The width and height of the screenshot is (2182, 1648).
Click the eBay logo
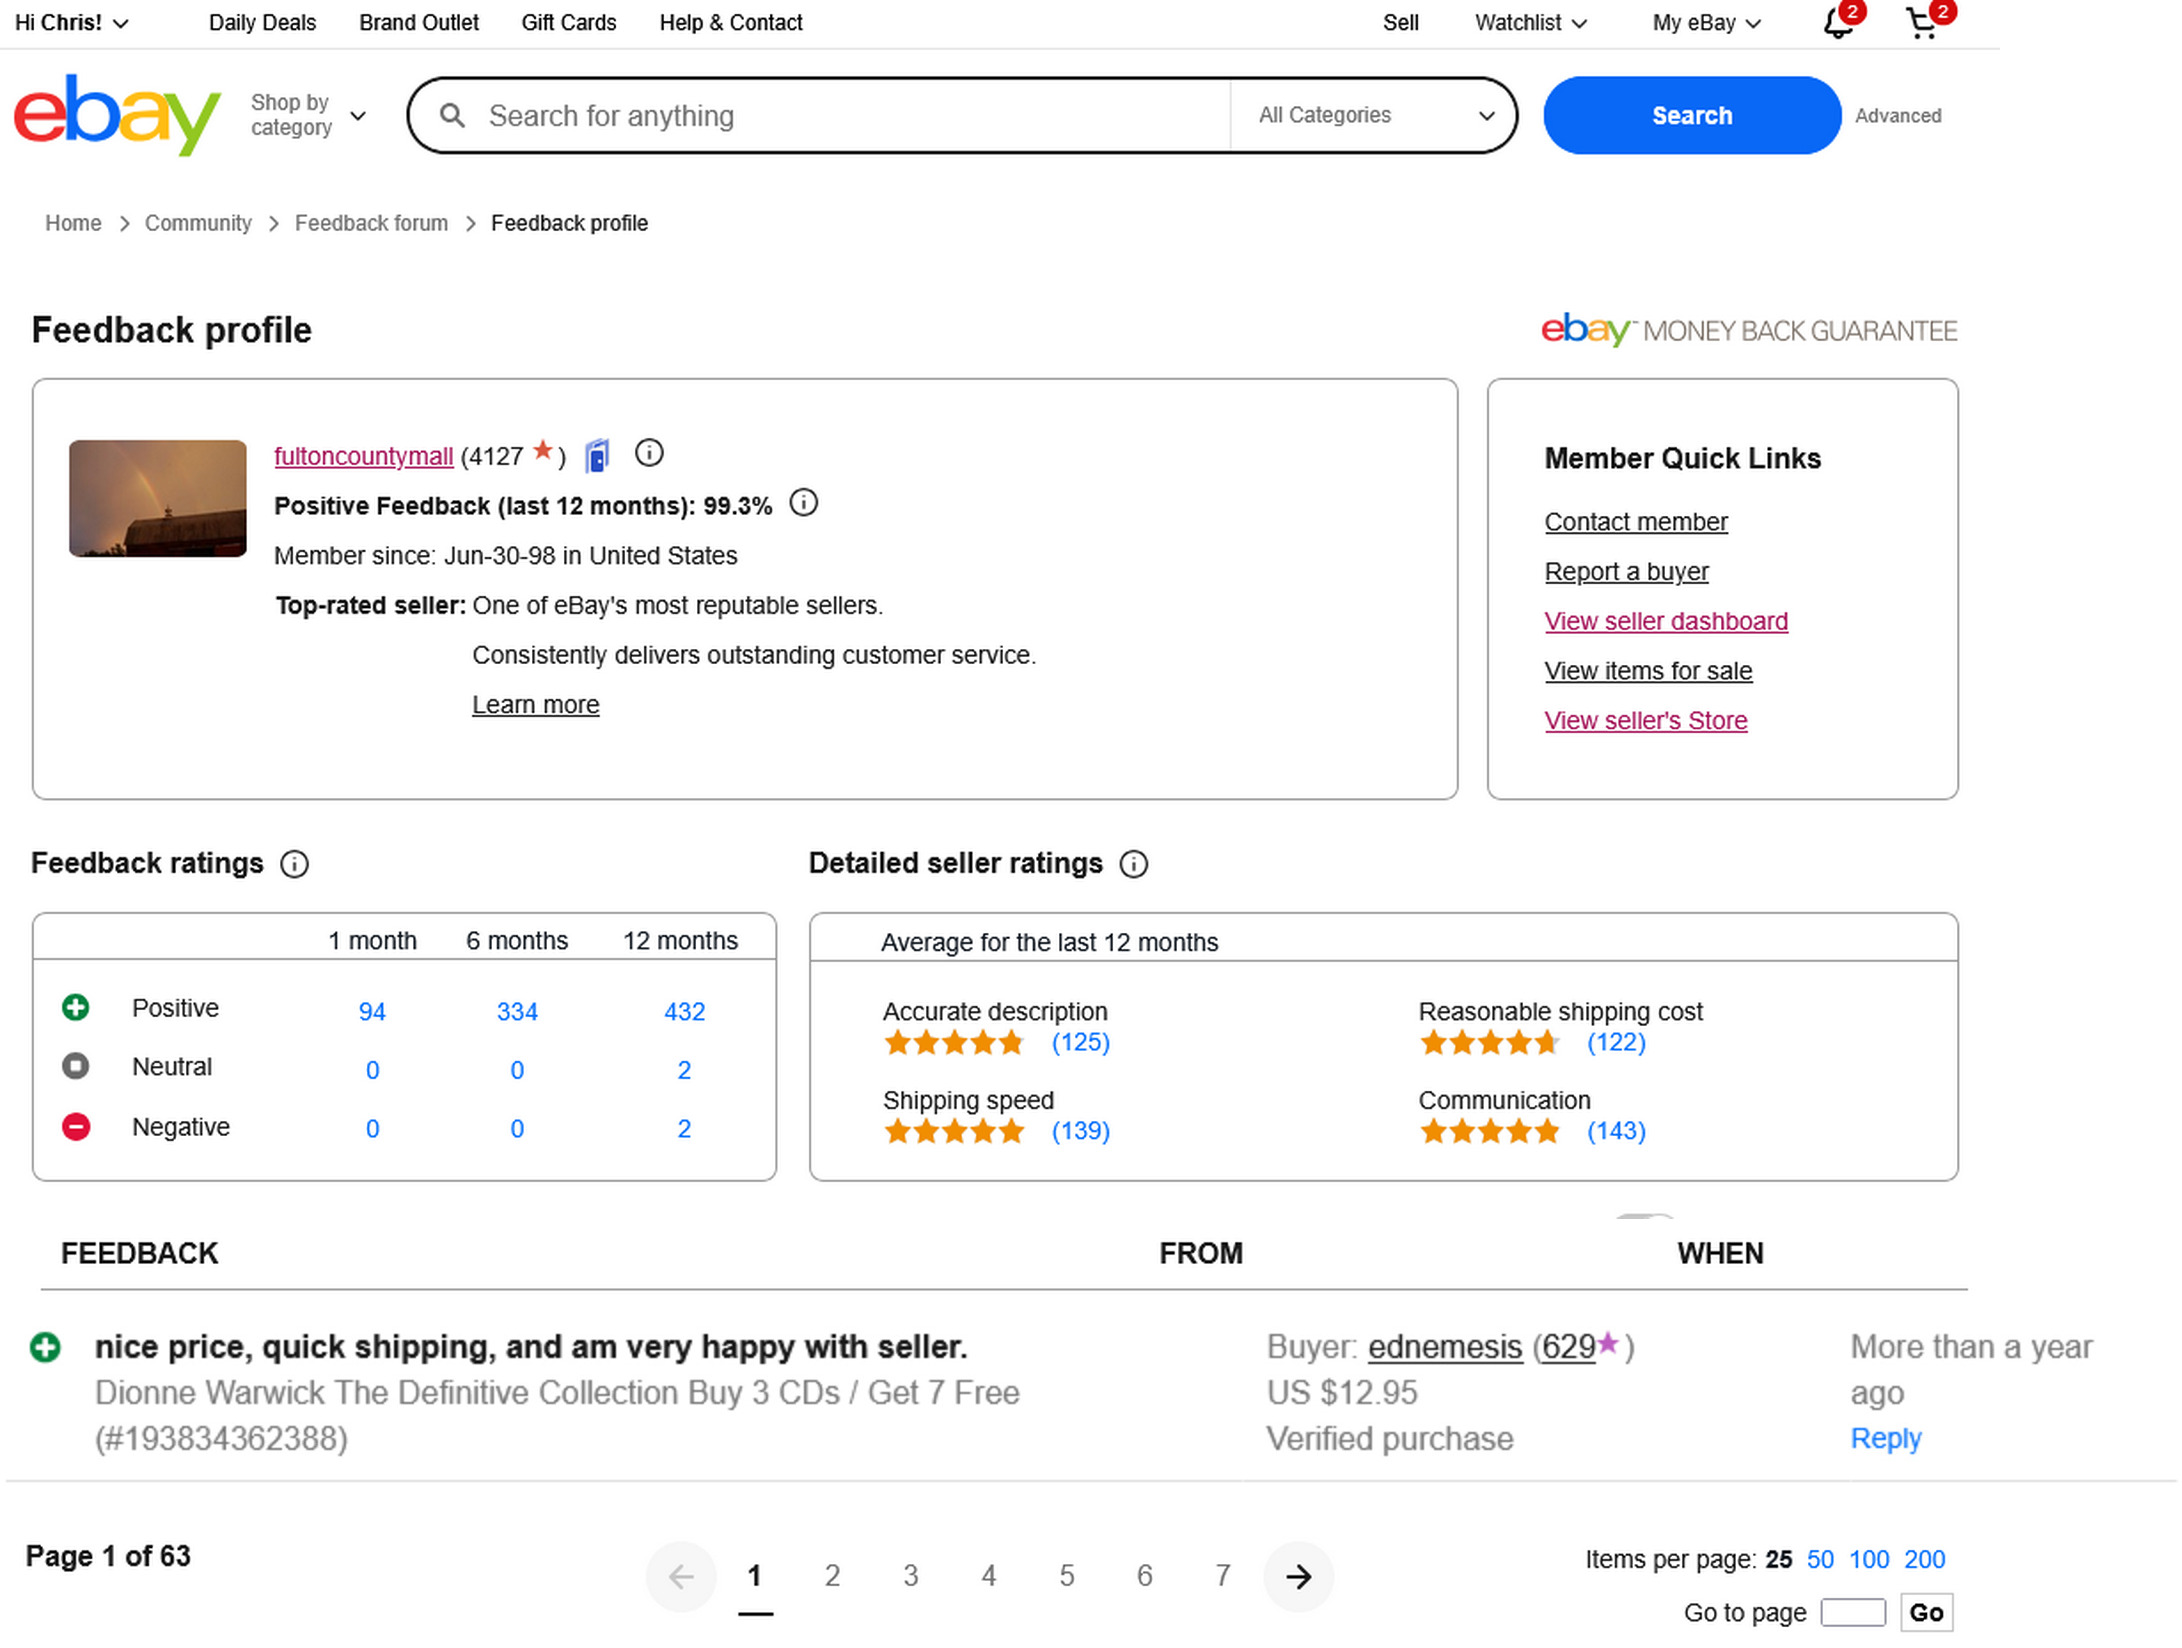pos(116,114)
